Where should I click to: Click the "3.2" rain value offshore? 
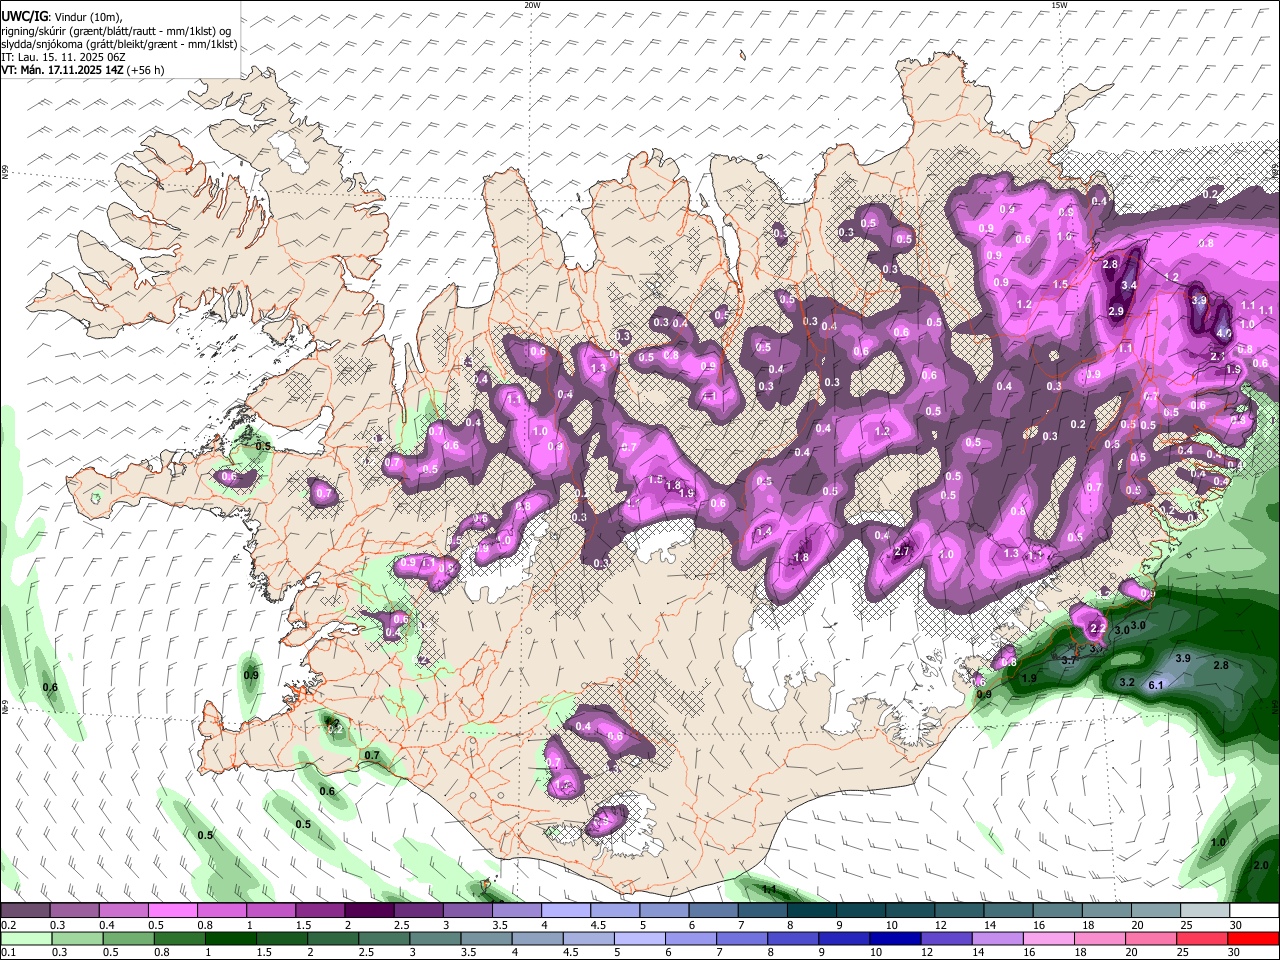pos(1127,682)
